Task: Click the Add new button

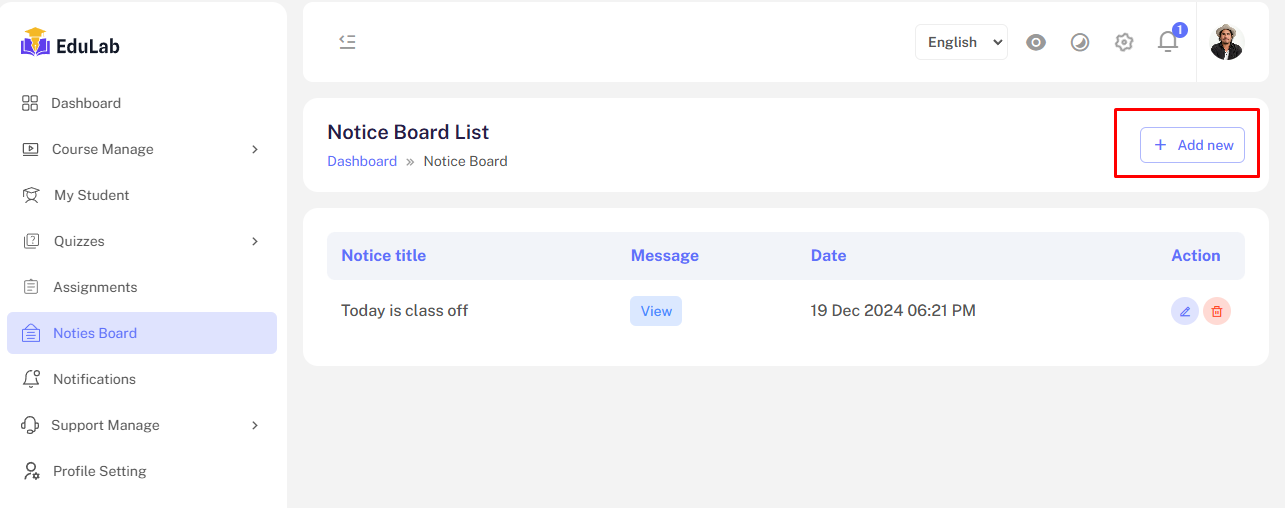Action: tap(1192, 145)
